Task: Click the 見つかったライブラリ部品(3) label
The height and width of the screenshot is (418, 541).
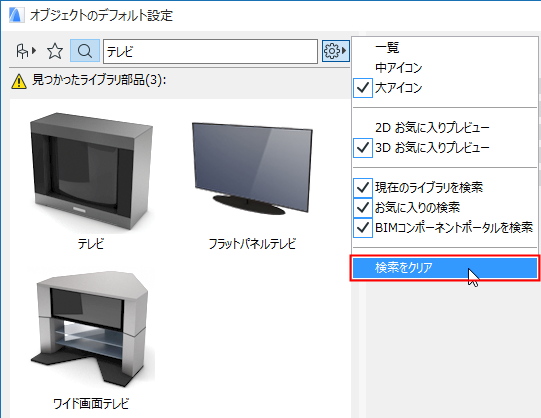Action: click(x=99, y=80)
